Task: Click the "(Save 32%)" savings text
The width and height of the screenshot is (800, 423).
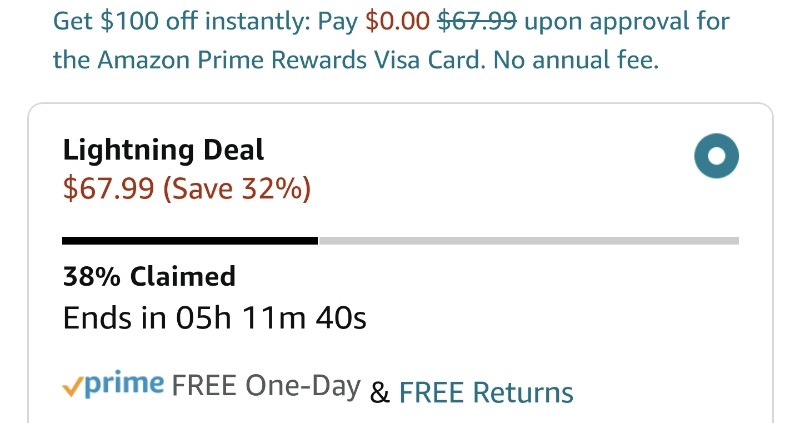Action: point(237,189)
